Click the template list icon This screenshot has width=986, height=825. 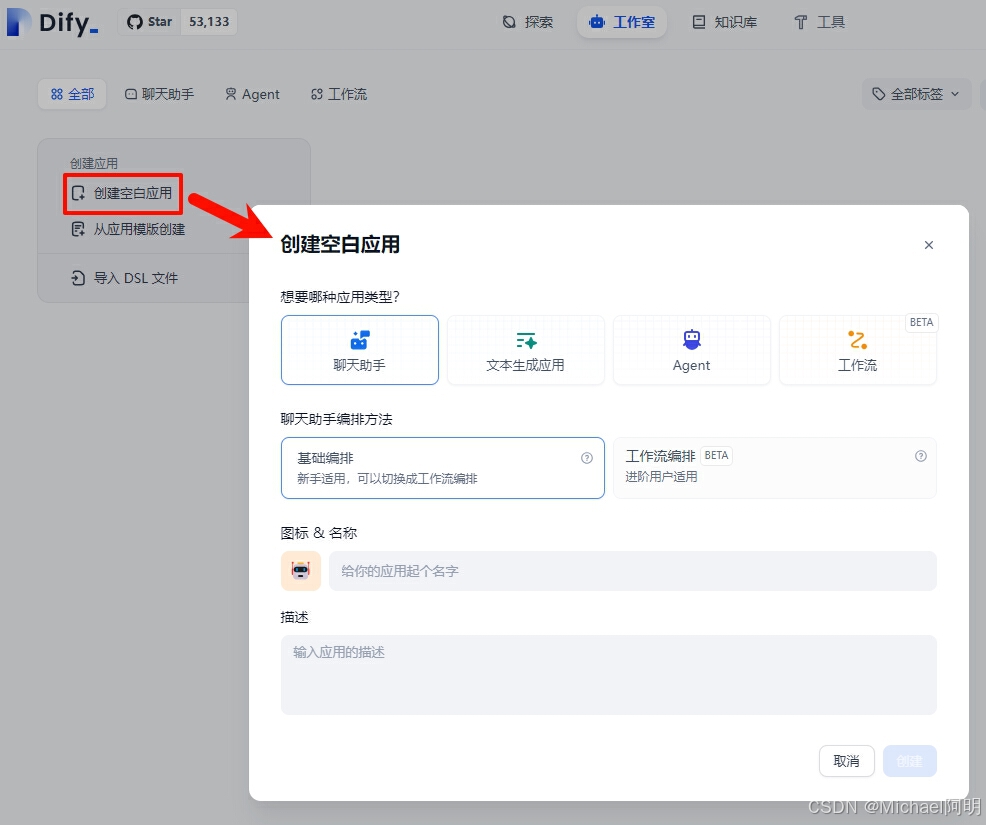pos(78,230)
